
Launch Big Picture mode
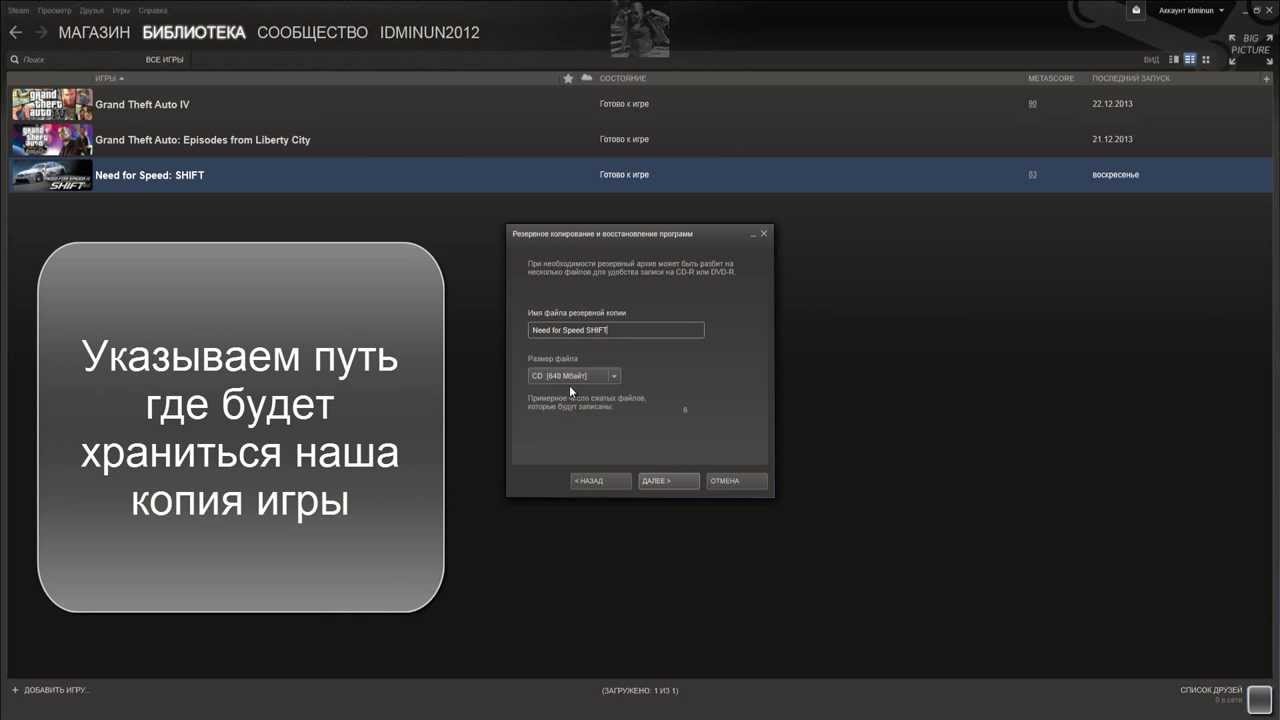click(x=1250, y=49)
